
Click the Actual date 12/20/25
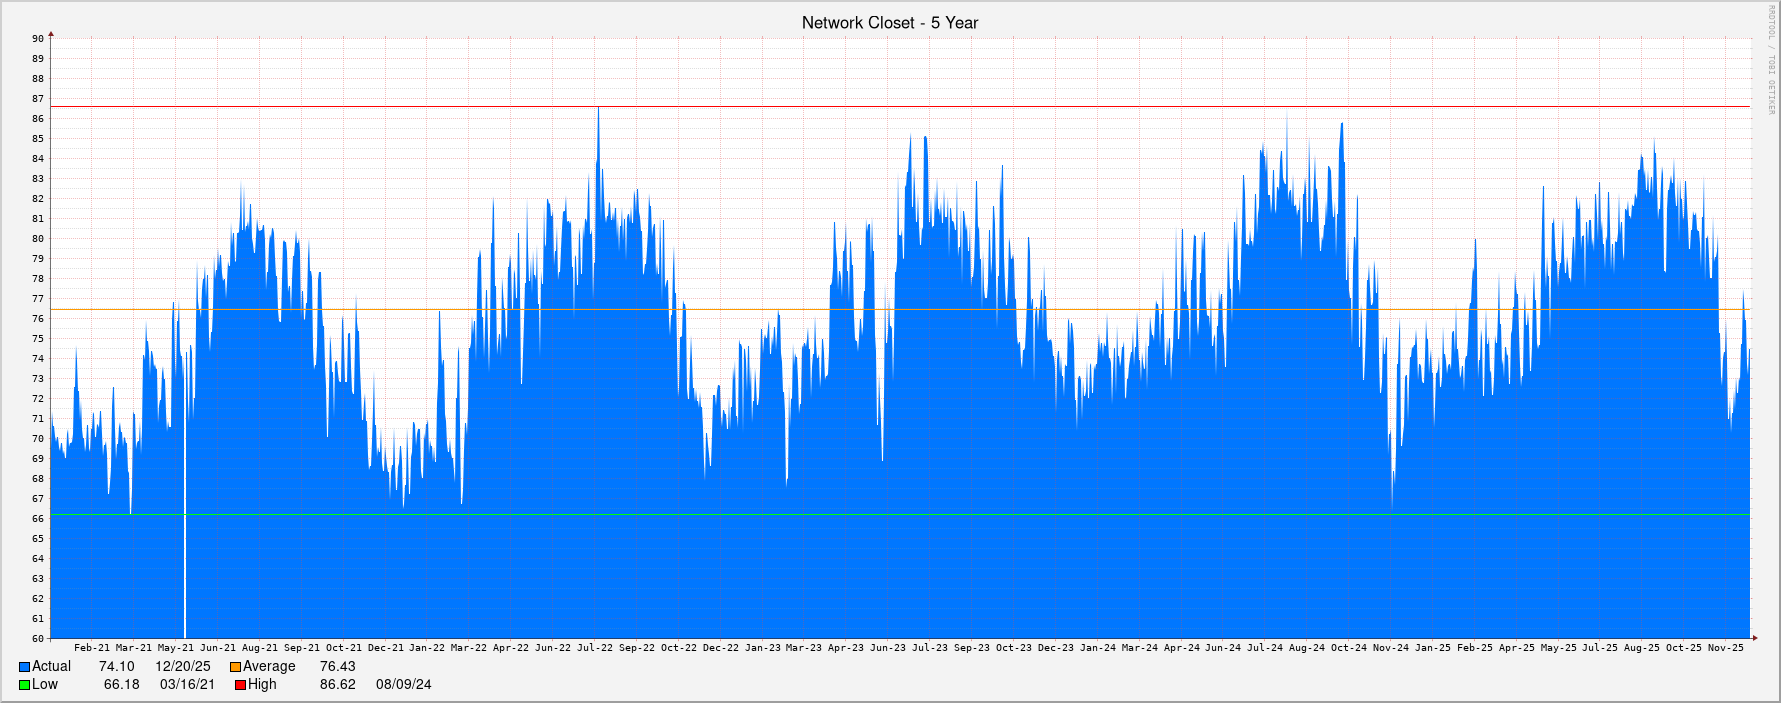[182, 667]
